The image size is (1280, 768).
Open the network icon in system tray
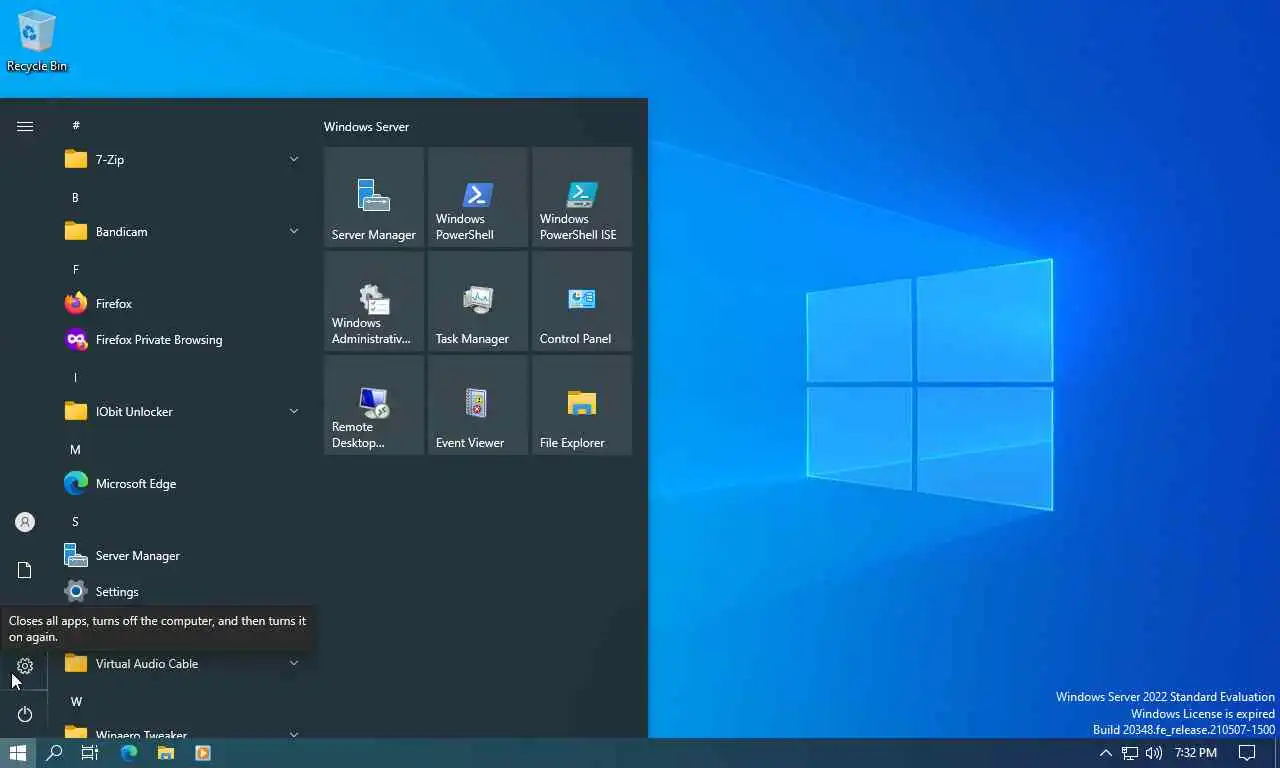(1130, 753)
